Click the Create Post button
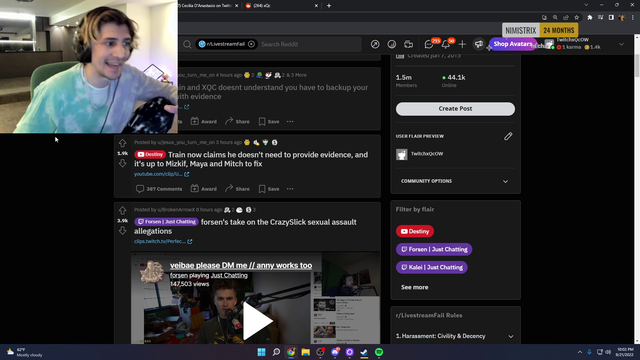Image resolution: width=640 pixels, height=360 pixels. pos(455,109)
